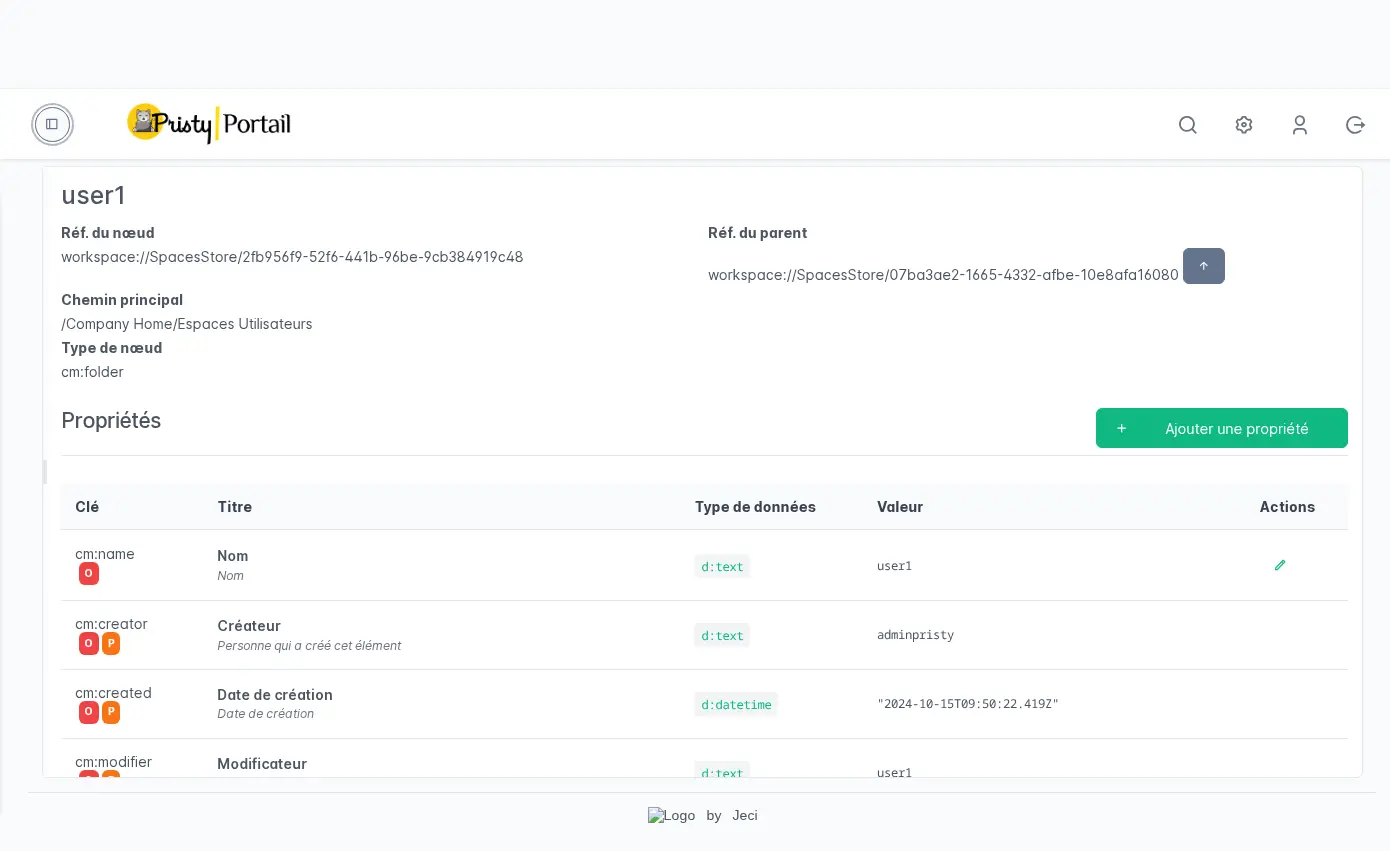Click the Clé column header

(87, 507)
